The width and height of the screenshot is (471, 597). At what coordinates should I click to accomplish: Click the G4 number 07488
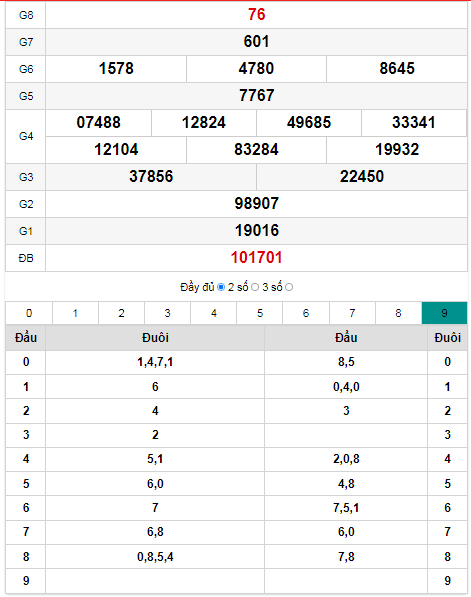tap(99, 123)
